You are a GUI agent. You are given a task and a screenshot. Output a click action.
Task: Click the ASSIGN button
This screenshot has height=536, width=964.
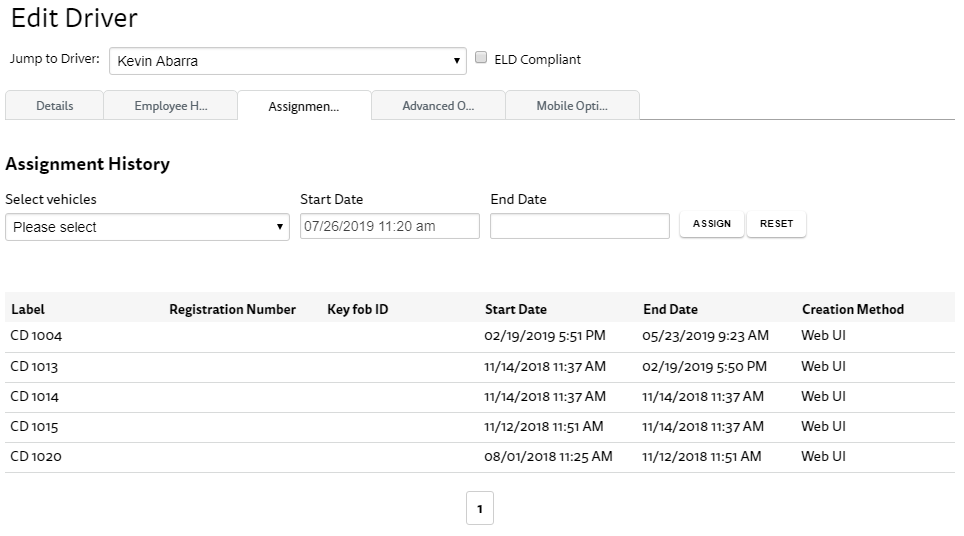(x=712, y=224)
